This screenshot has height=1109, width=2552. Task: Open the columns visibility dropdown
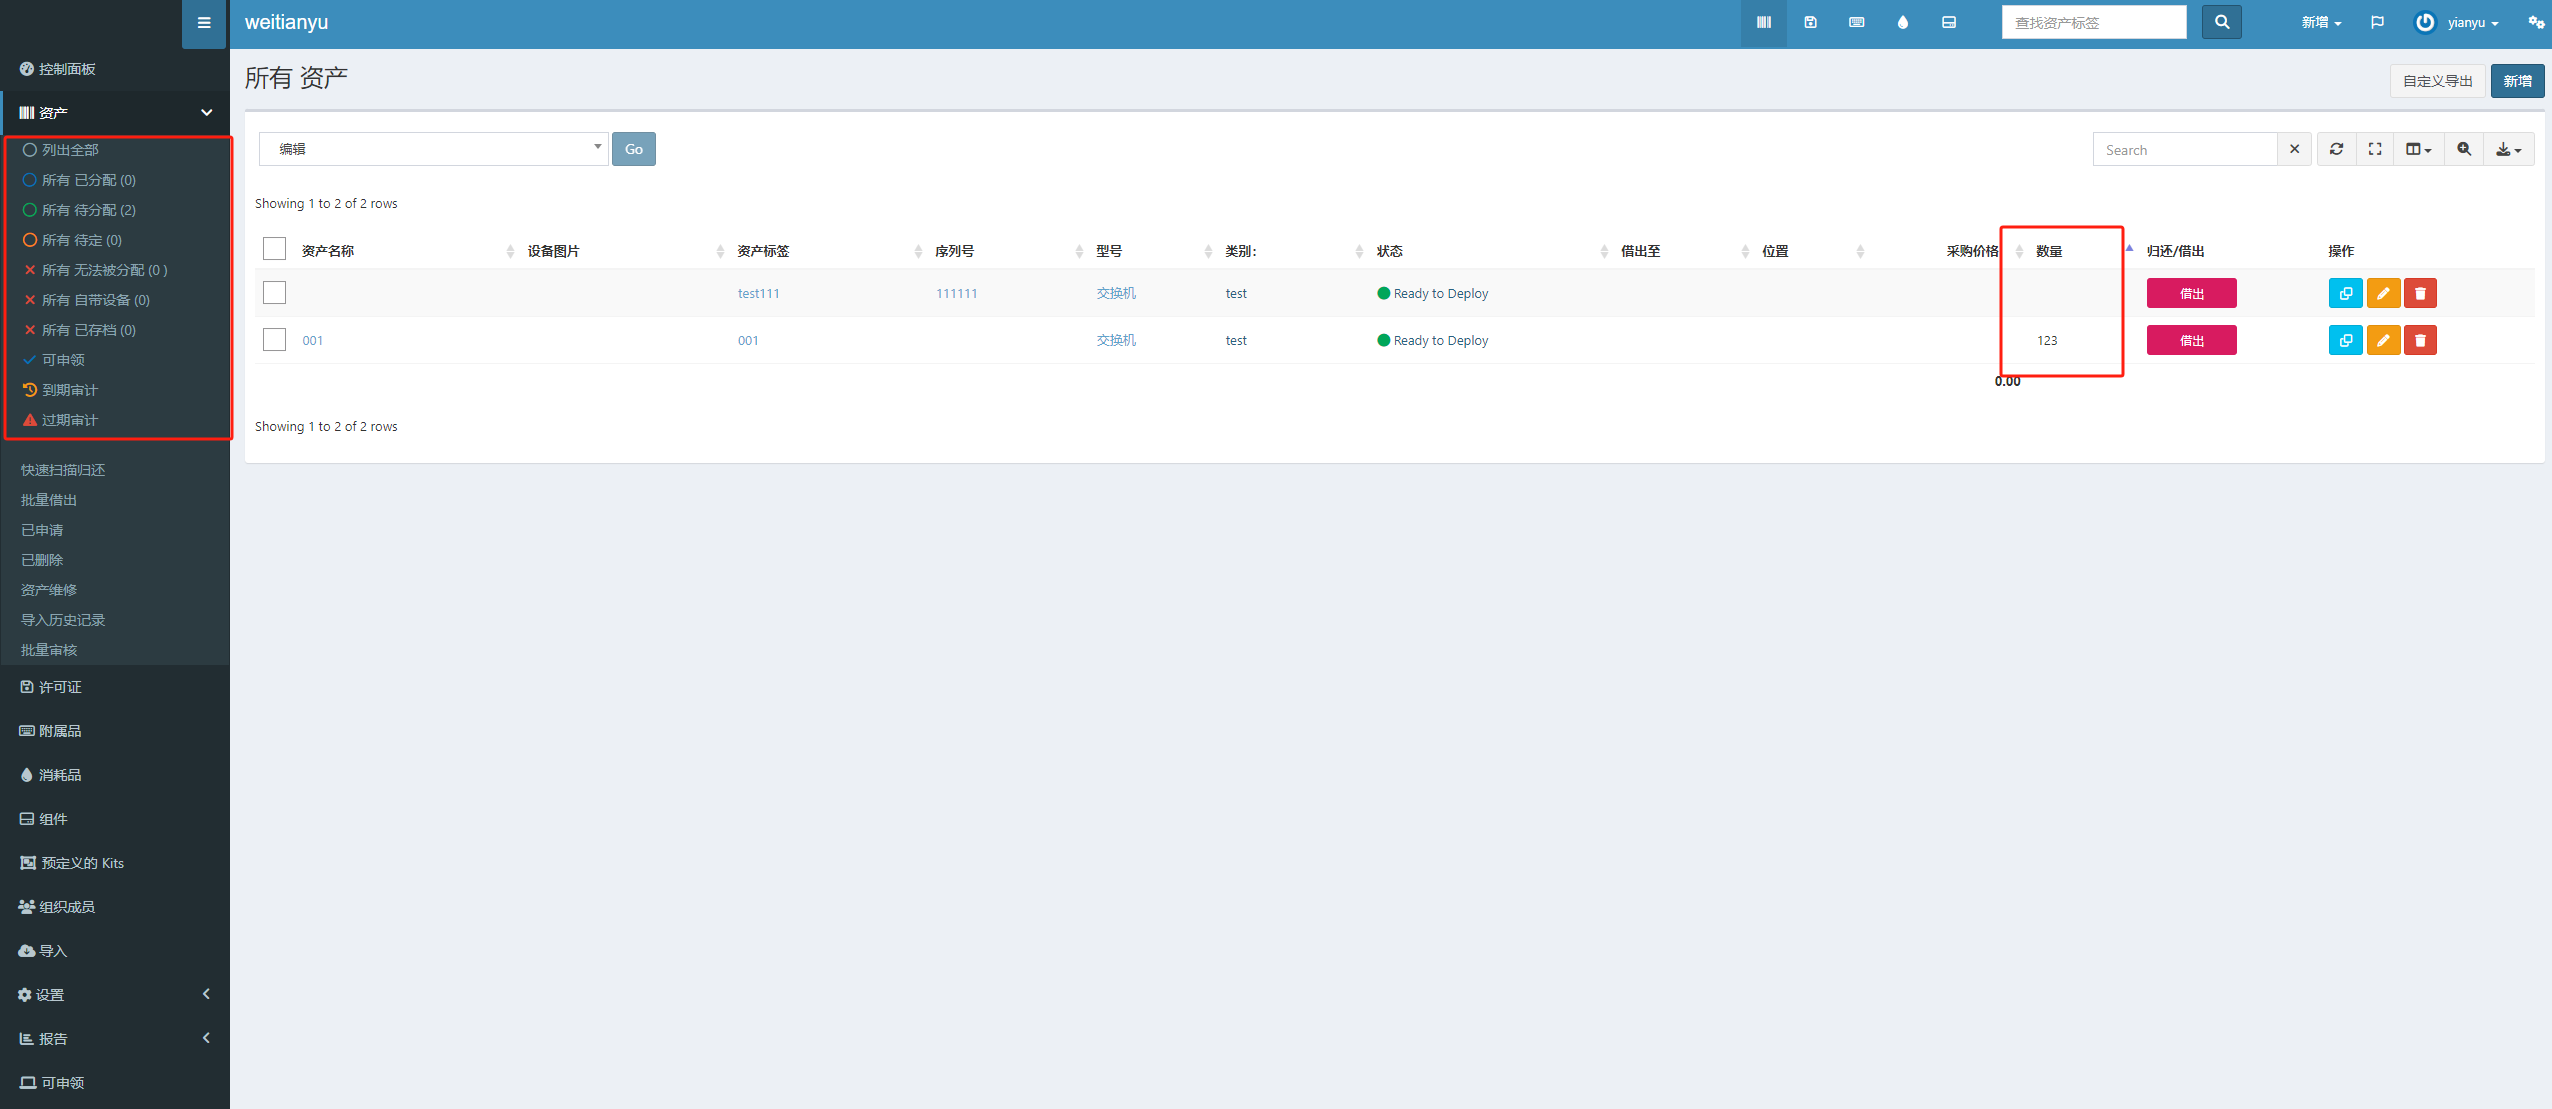coord(2418,149)
